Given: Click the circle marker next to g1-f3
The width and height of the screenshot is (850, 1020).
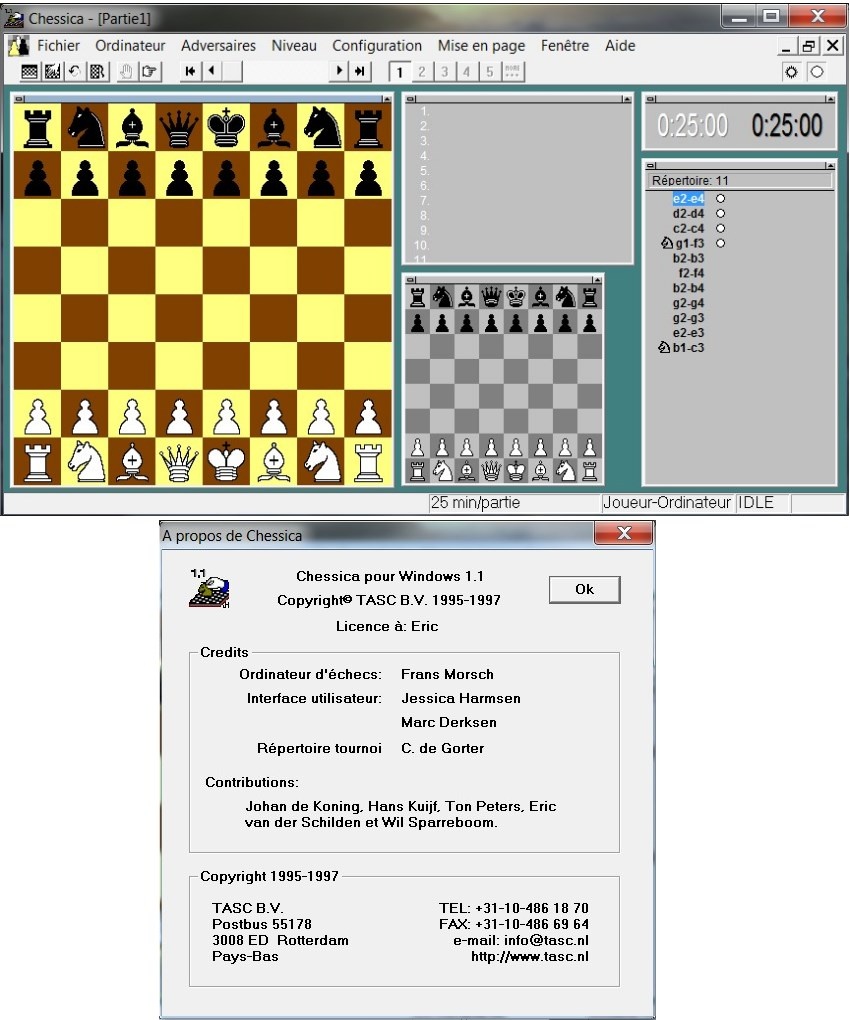Looking at the screenshot, I should click(x=721, y=243).
